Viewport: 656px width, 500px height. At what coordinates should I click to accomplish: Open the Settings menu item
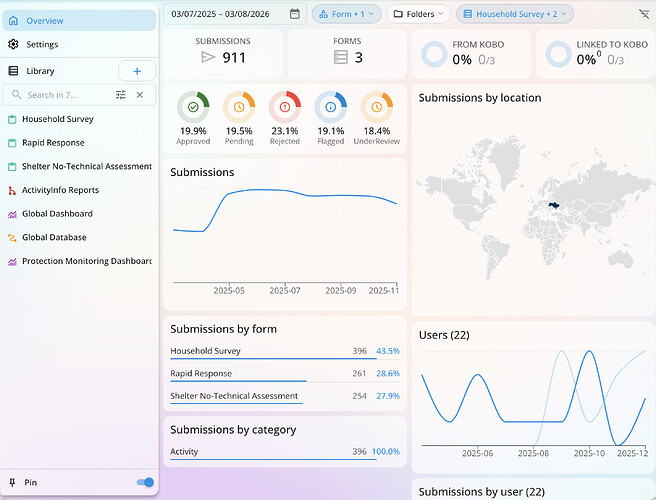tap(42, 44)
